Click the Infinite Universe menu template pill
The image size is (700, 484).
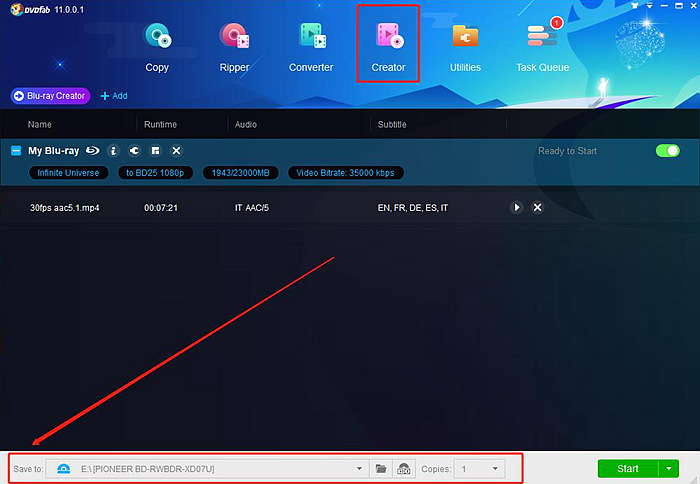[x=68, y=173]
